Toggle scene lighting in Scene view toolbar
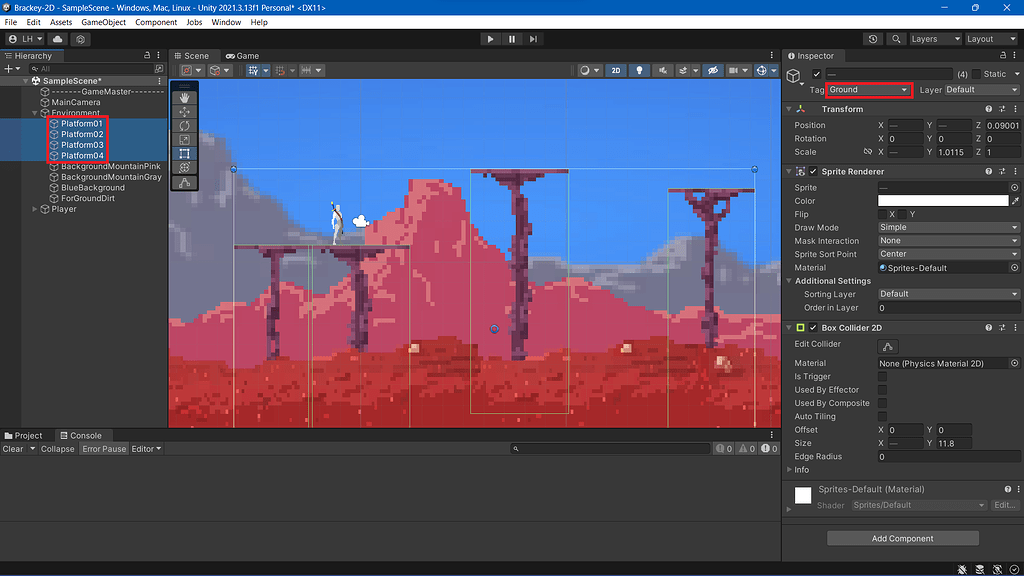 (639, 70)
